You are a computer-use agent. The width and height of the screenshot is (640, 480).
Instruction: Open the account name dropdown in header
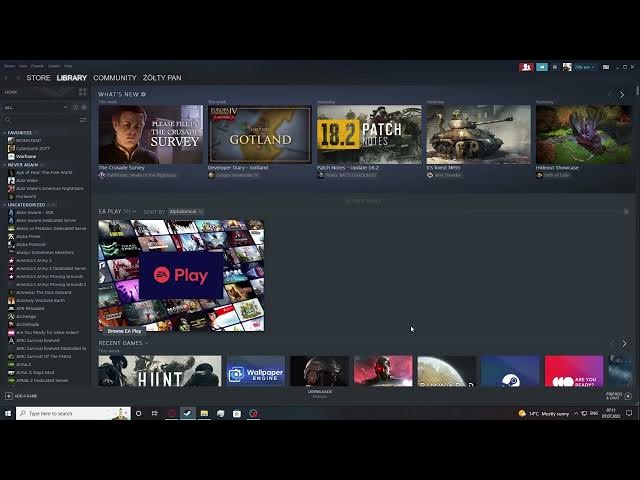584,67
